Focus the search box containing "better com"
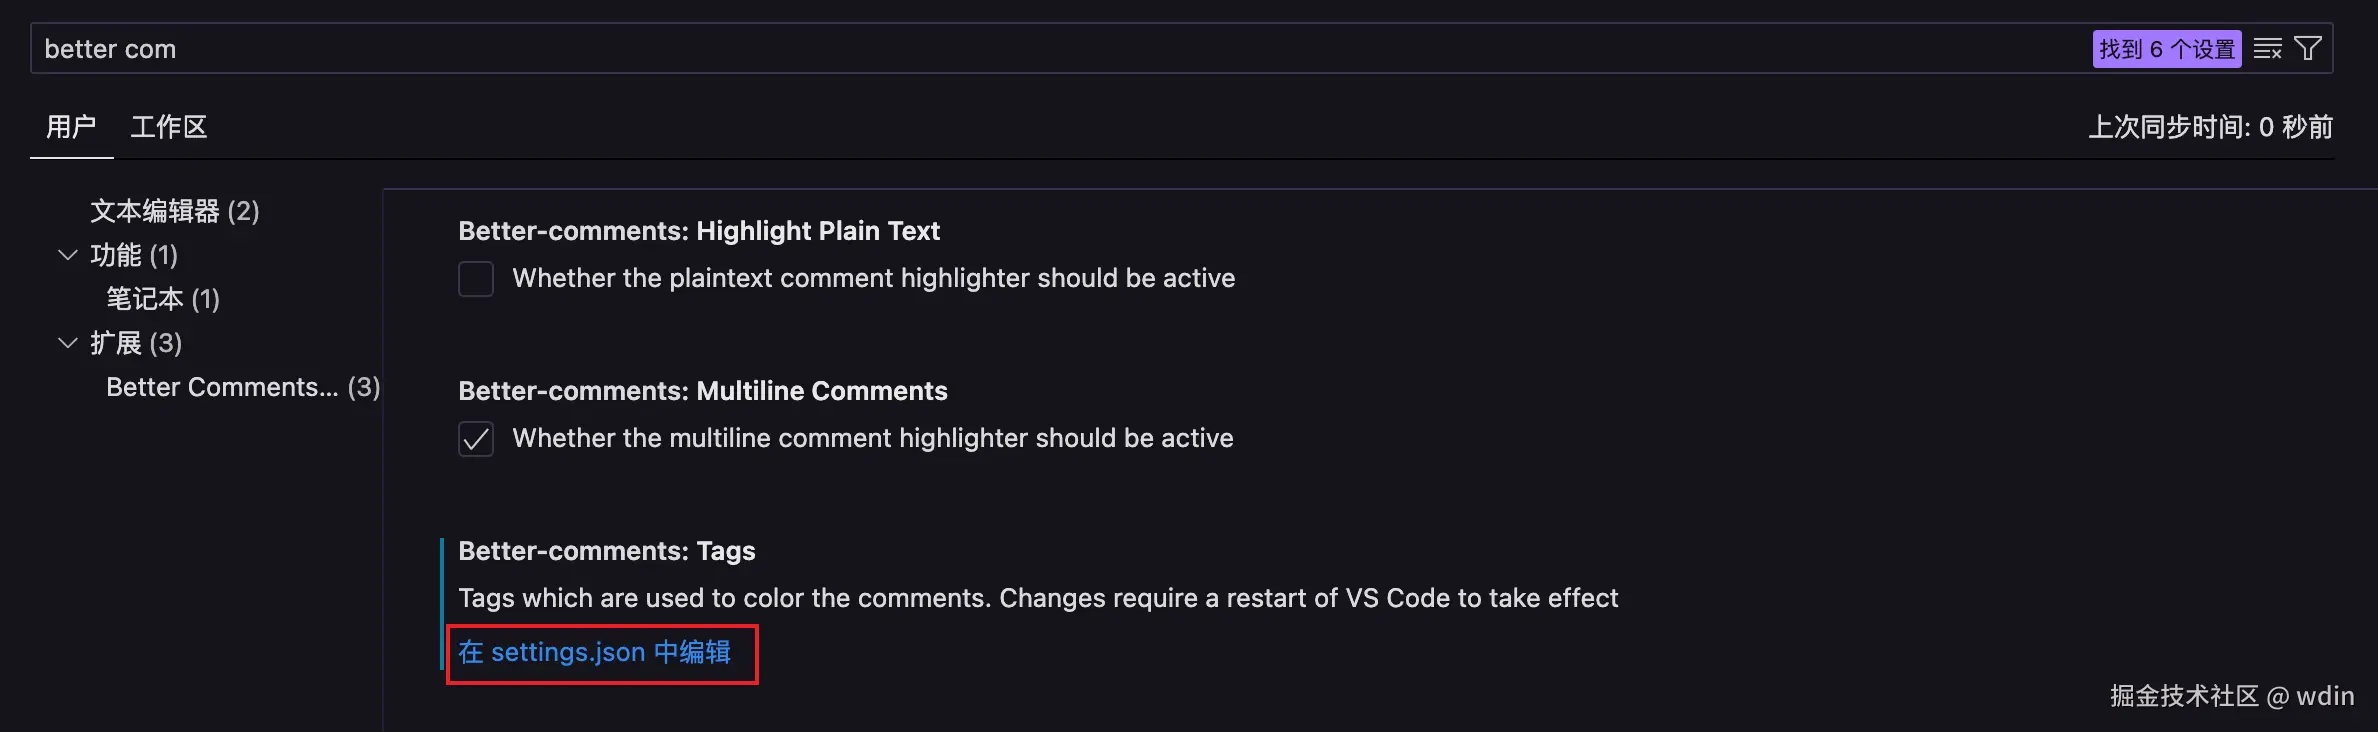 pyautogui.click(x=1000, y=49)
